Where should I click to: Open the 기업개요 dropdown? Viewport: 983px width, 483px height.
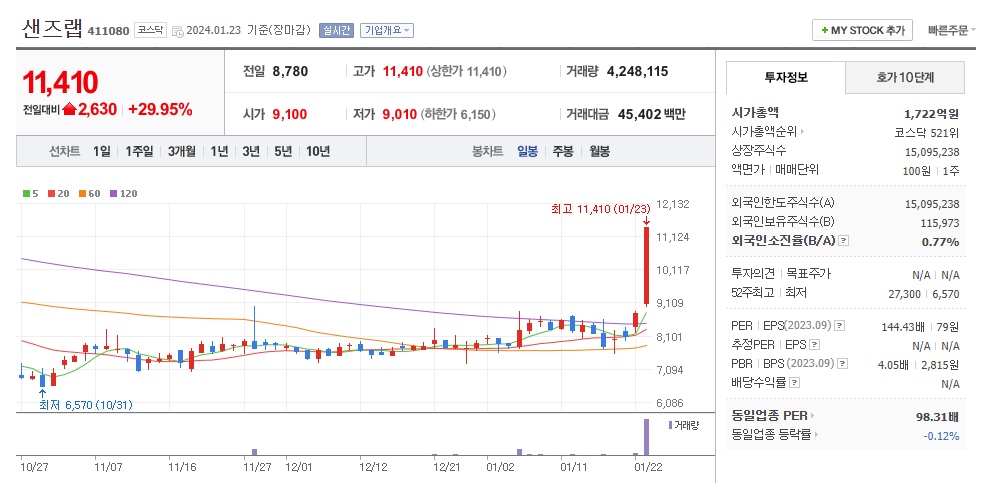pos(387,30)
